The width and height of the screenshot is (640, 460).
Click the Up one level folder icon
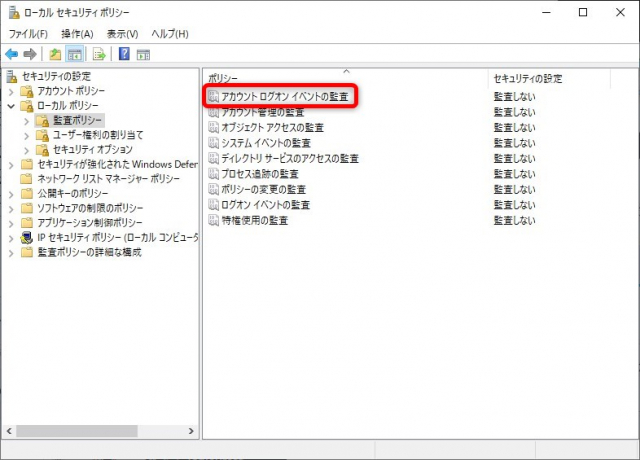coord(55,54)
